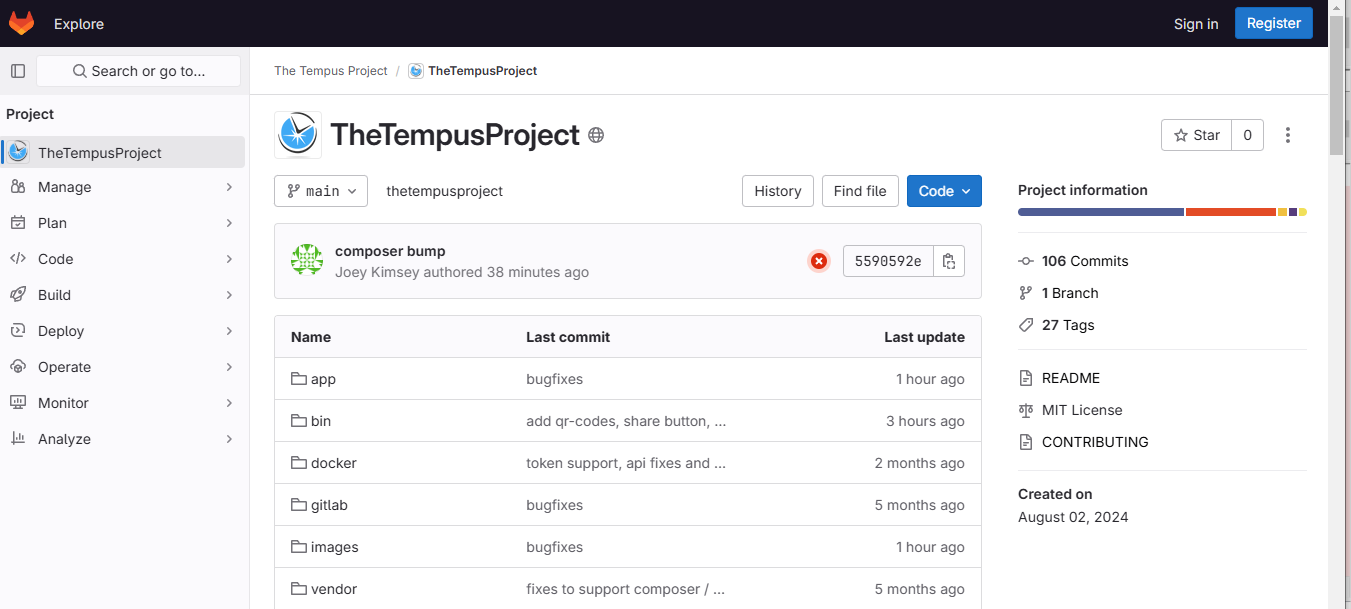Click the large project clock logo
Viewport: 1351px width, 609px height.
click(x=298, y=135)
